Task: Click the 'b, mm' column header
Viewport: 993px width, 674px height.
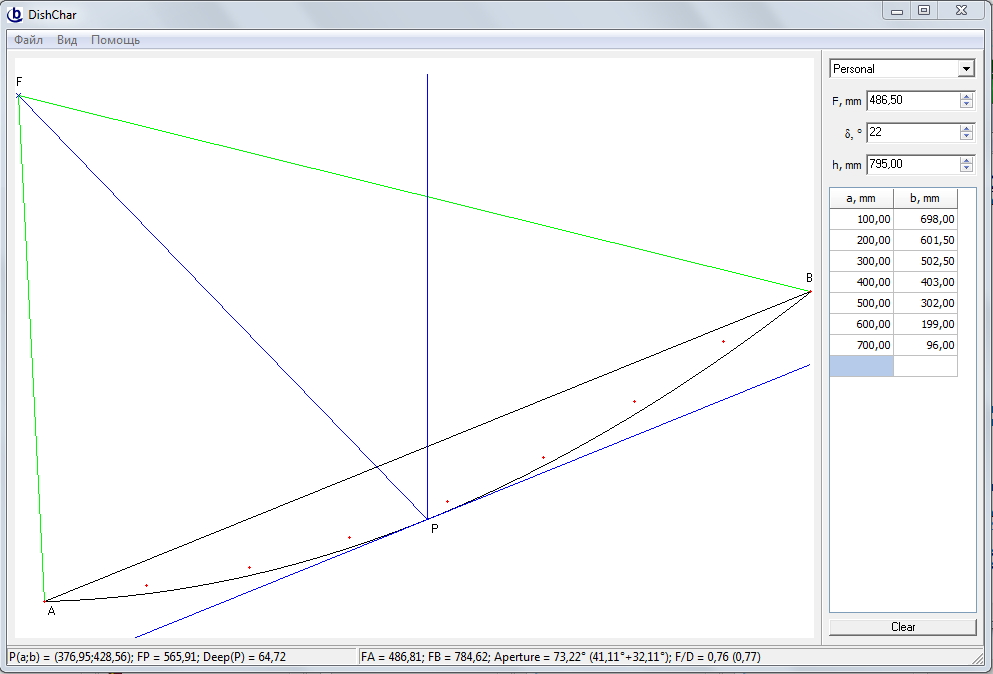Action: tap(925, 198)
